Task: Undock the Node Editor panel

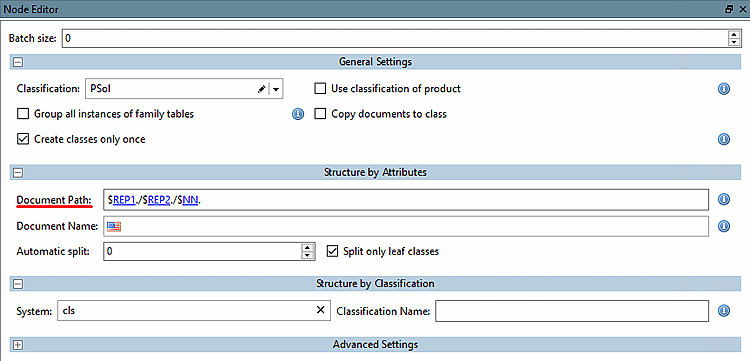Action: (x=729, y=9)
